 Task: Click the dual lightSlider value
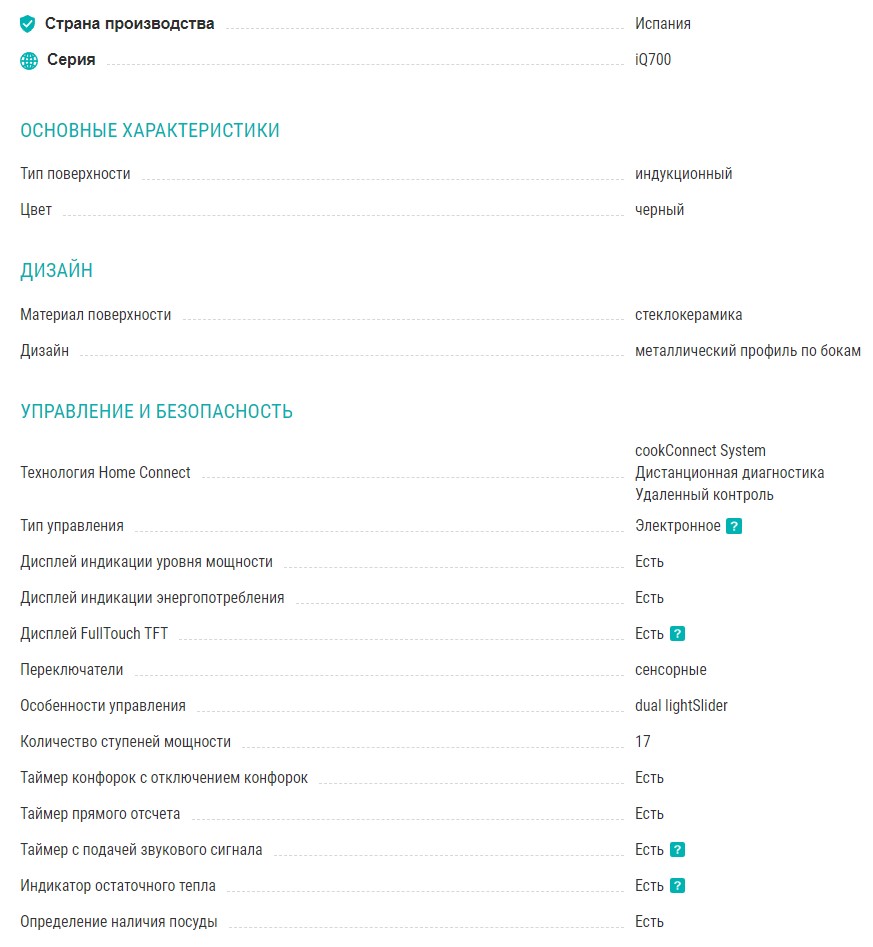pyautogui.click(x=681, y=706)
